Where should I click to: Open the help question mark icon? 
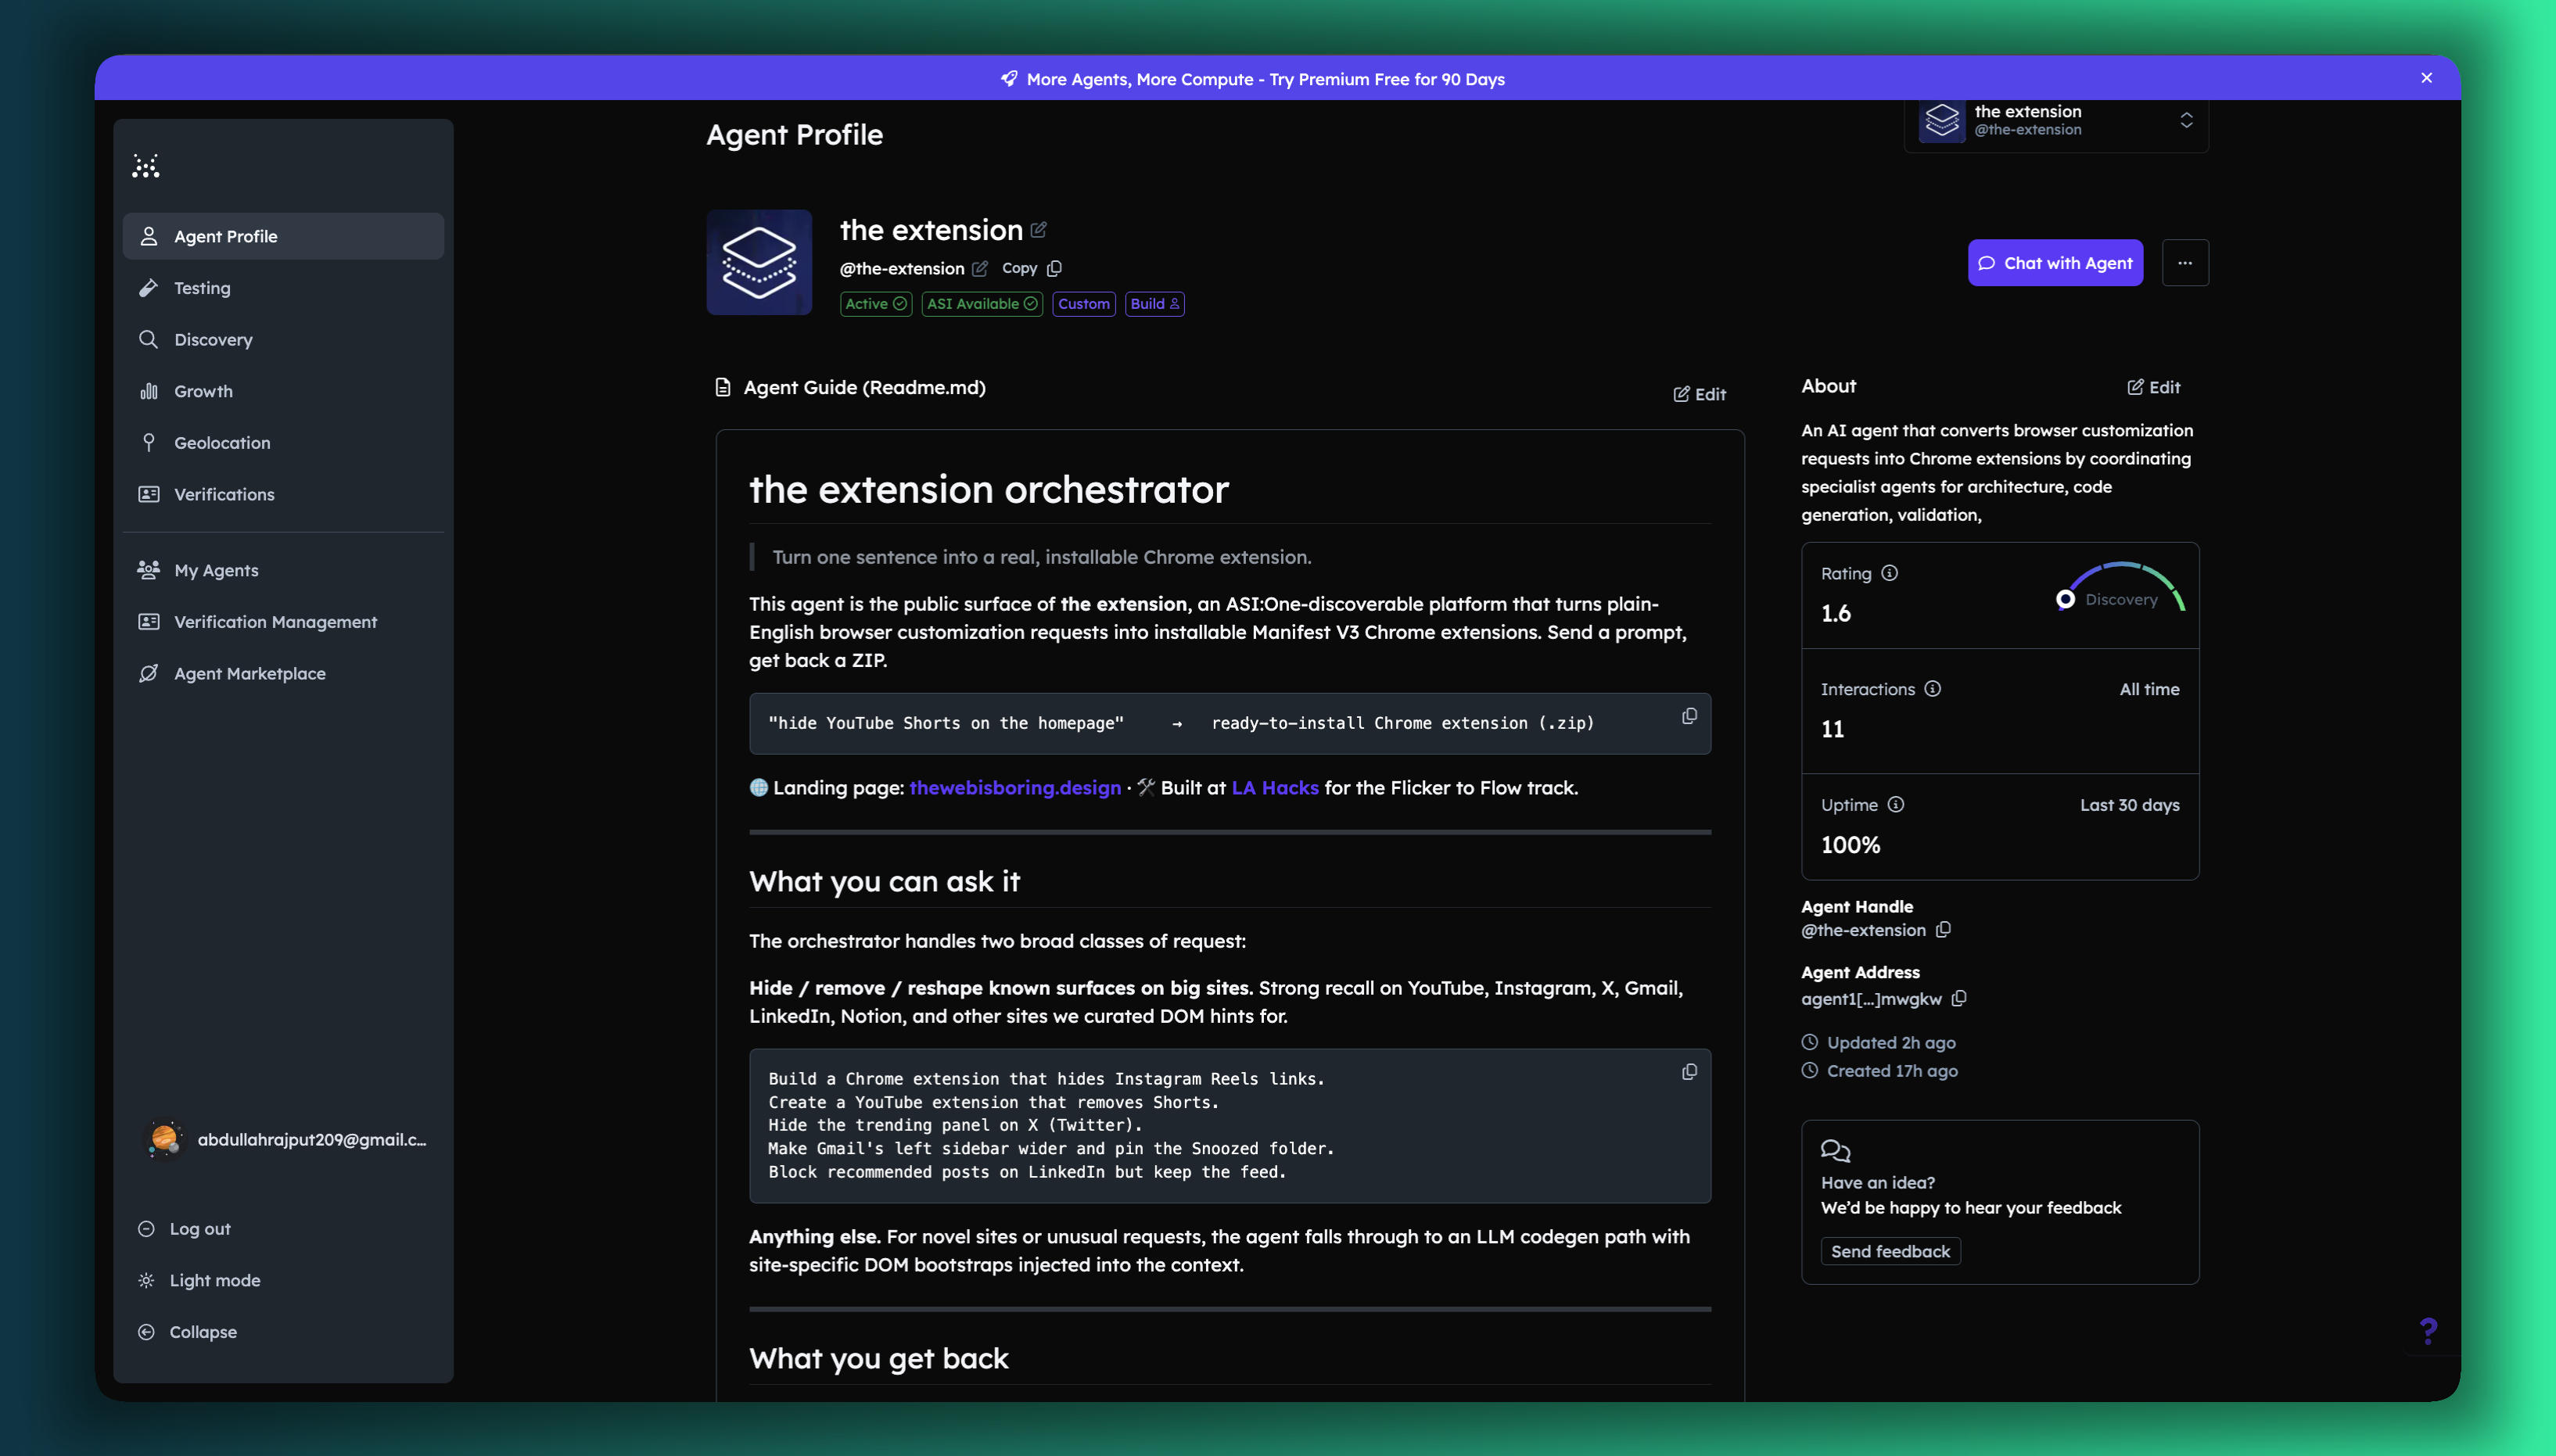[x=2428, y=1330]
